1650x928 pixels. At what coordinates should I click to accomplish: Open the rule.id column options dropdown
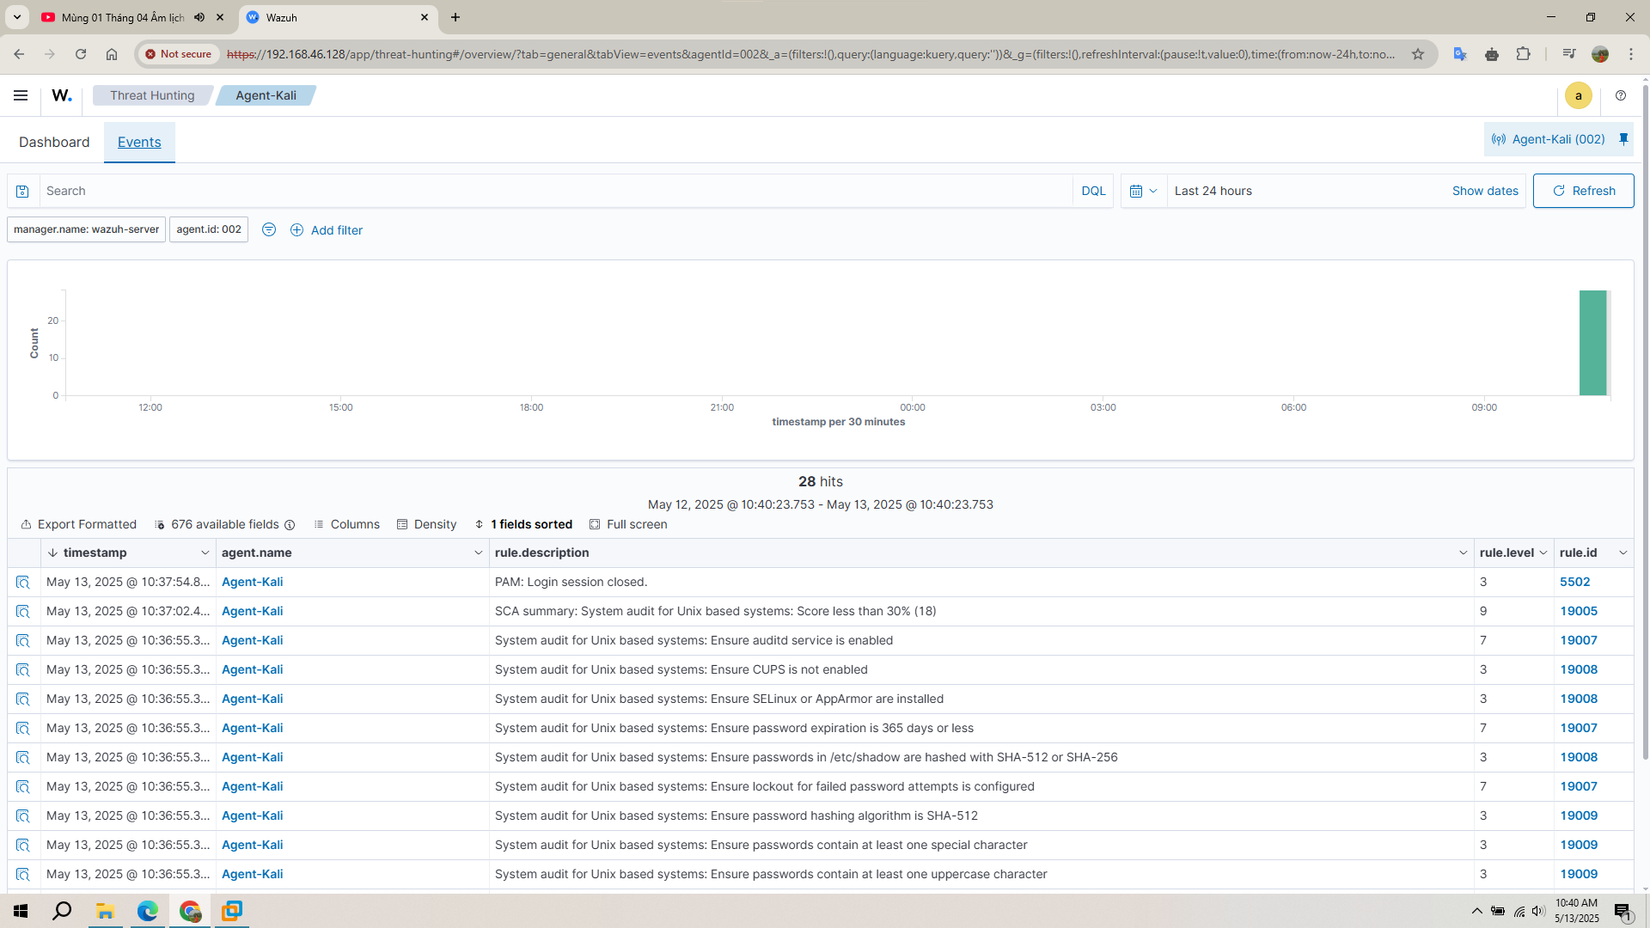[1623, 553]
